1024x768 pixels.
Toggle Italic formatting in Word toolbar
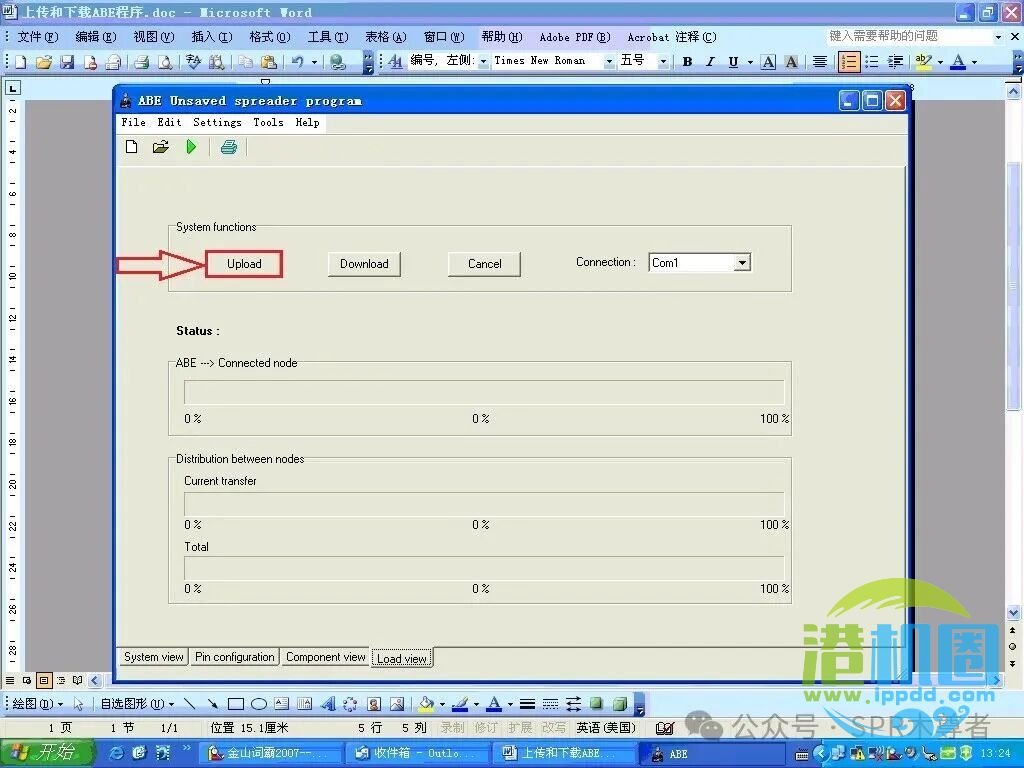coord(710,62)
